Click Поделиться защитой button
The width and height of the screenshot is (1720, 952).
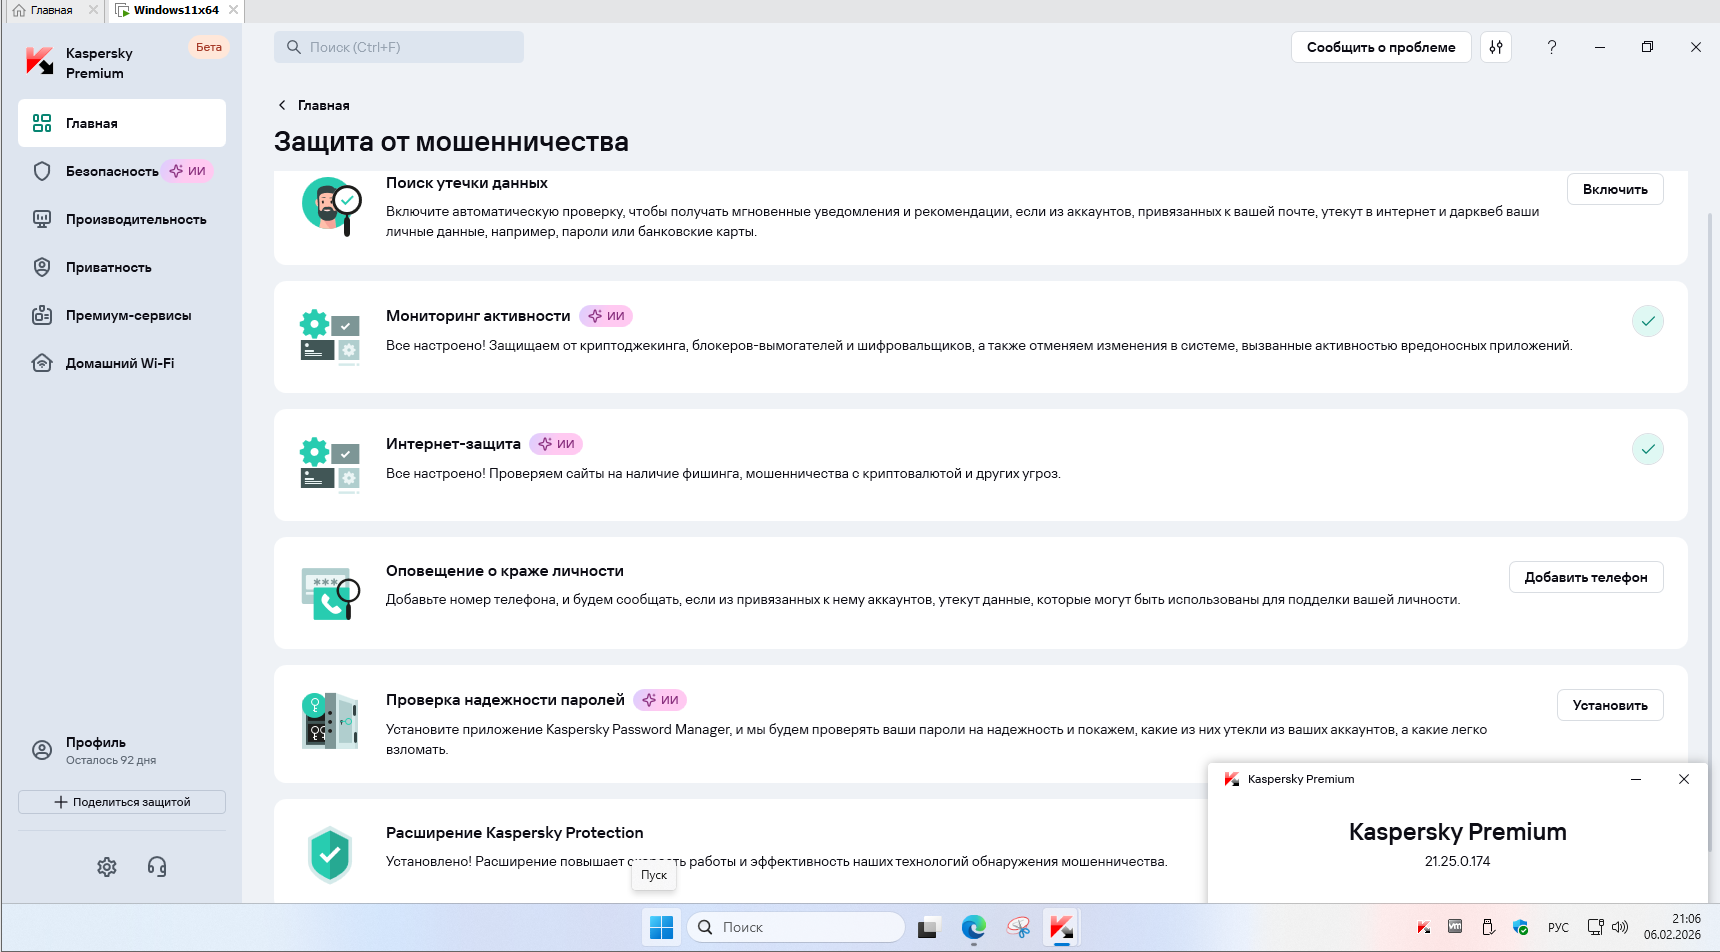122,802
